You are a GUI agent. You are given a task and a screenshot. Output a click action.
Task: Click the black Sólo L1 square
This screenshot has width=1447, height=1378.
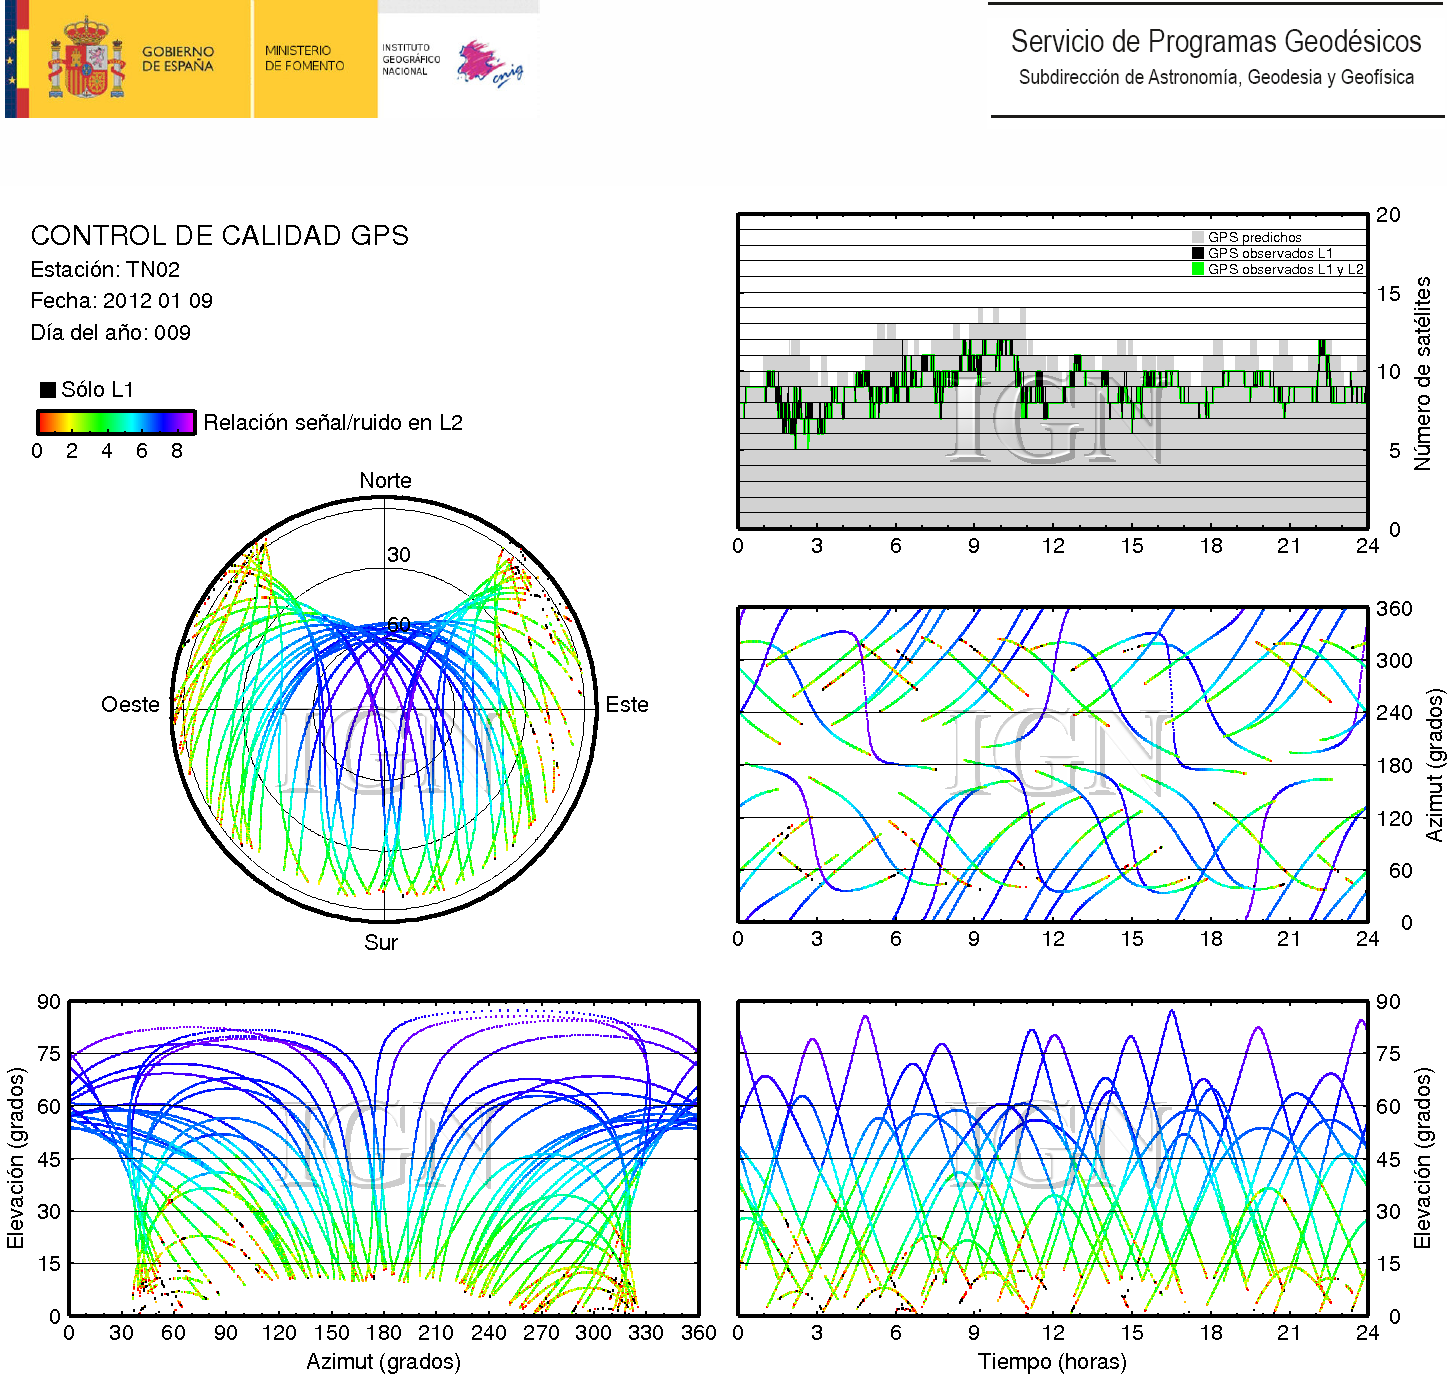(47, 390)
